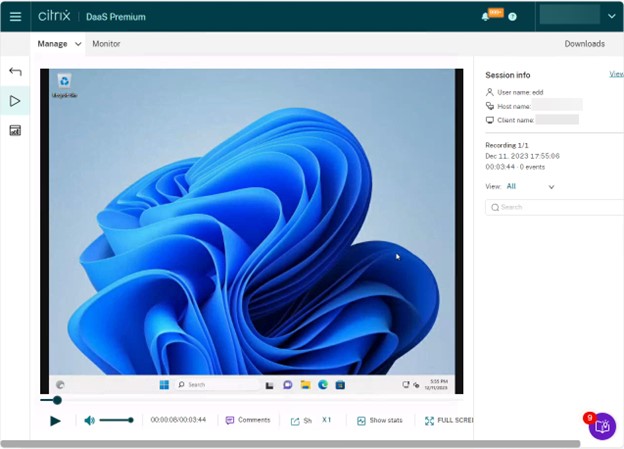Go back using the return arrow icon
The width and height of the screenshot is (624, 449).
pos(15,72)
